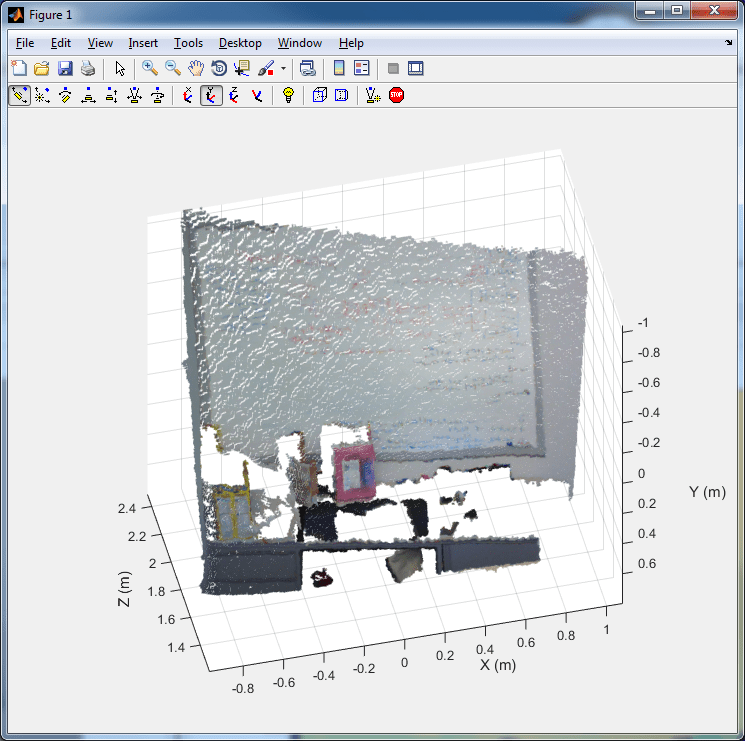
Task: Click the Y-axis tick label '-1'
Action: tap(642, 323)
